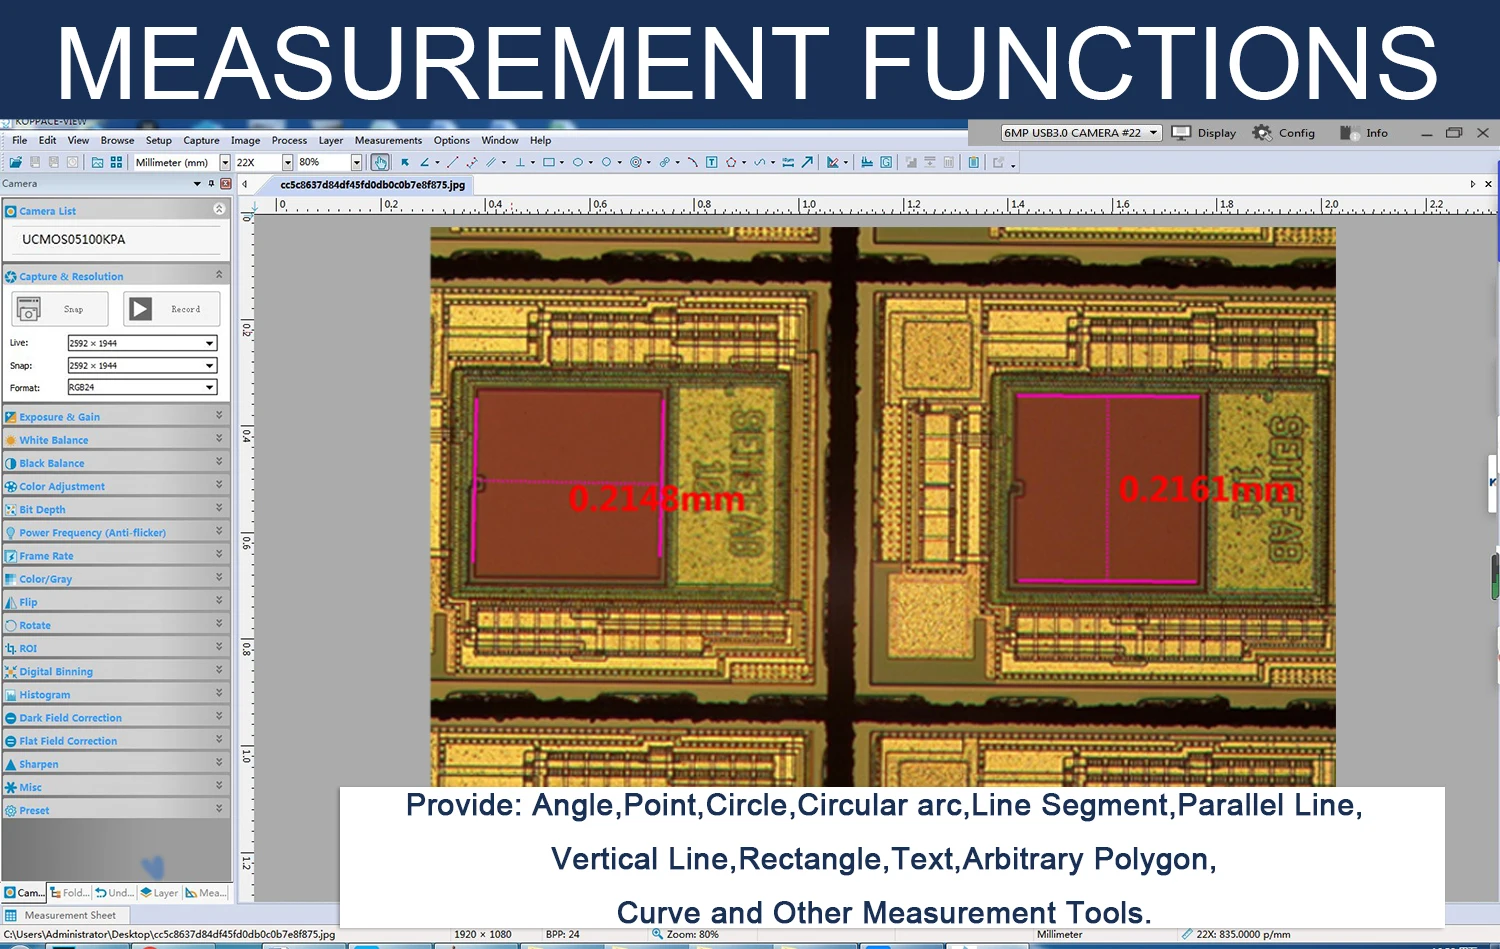This screenshot has width=1500, height=949.
Task: Open the Snap resolution dropdown
Action: pyautogui.click(x=142, y=366)
